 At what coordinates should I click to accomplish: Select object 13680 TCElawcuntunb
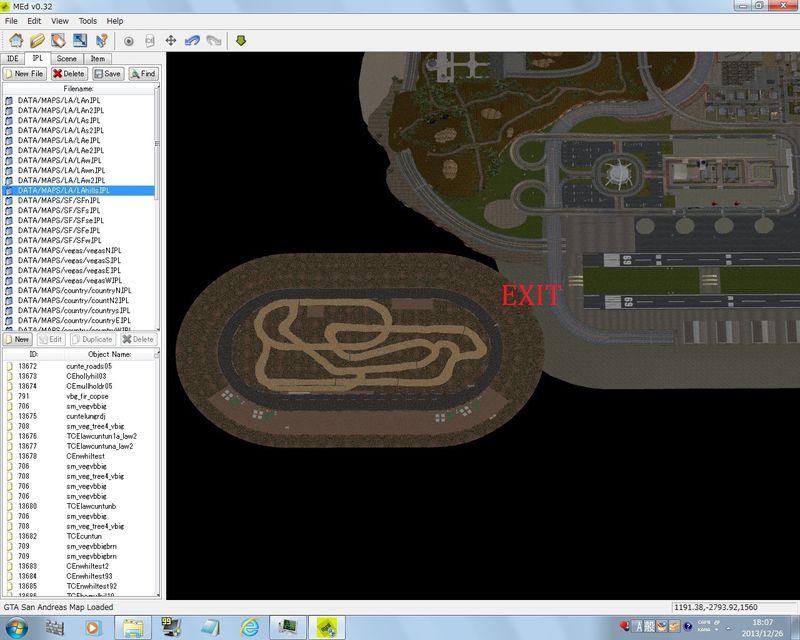79,506
